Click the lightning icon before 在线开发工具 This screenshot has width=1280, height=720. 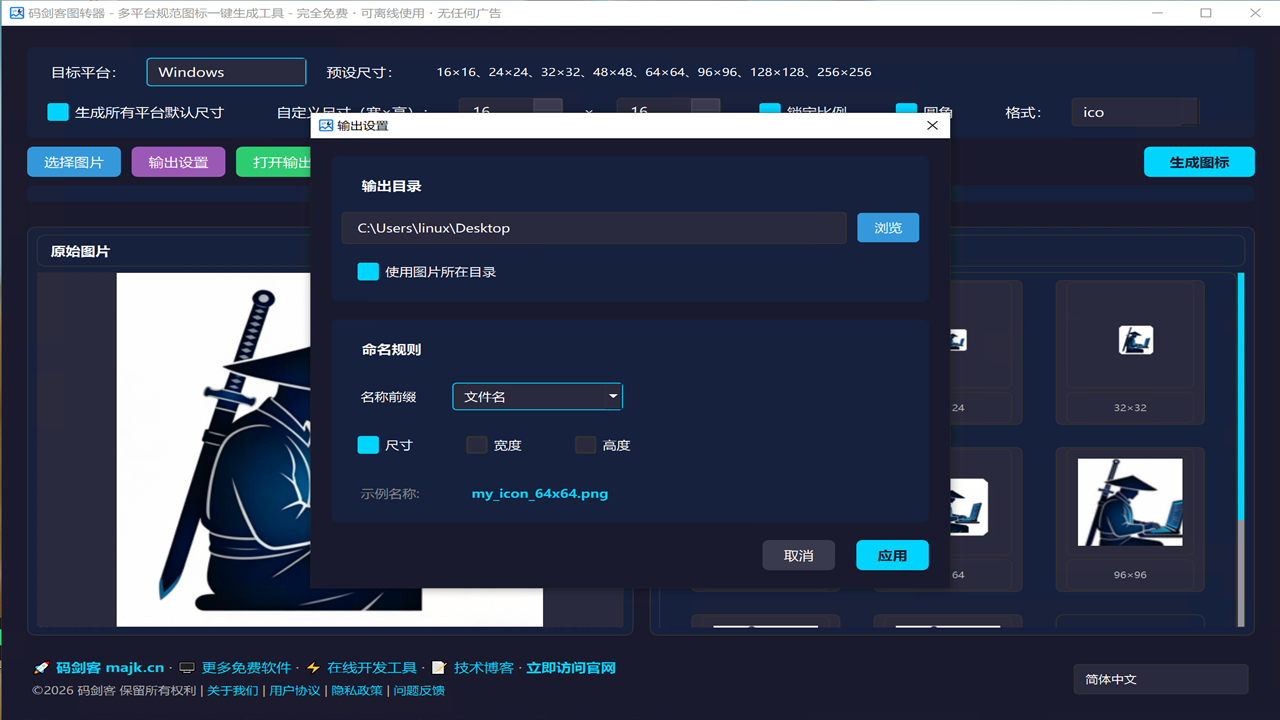(x=313, y=668)
